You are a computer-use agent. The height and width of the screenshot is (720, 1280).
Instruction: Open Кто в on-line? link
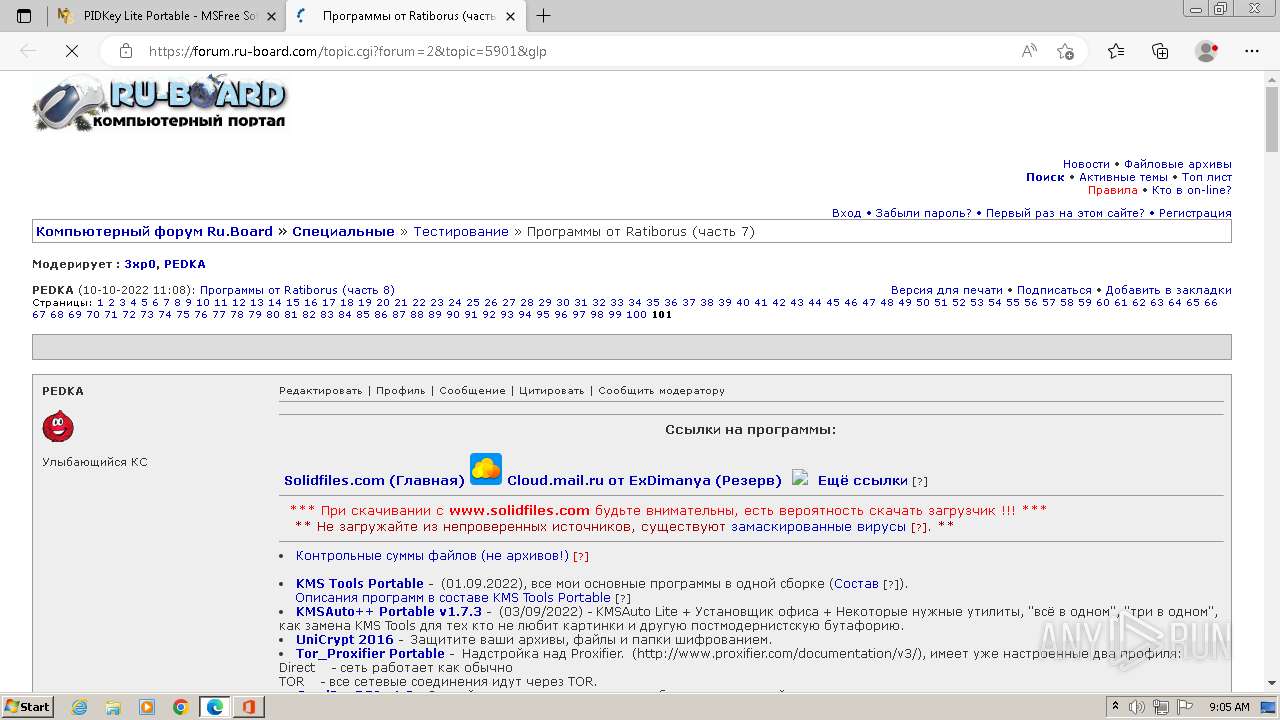[1191, 190]
